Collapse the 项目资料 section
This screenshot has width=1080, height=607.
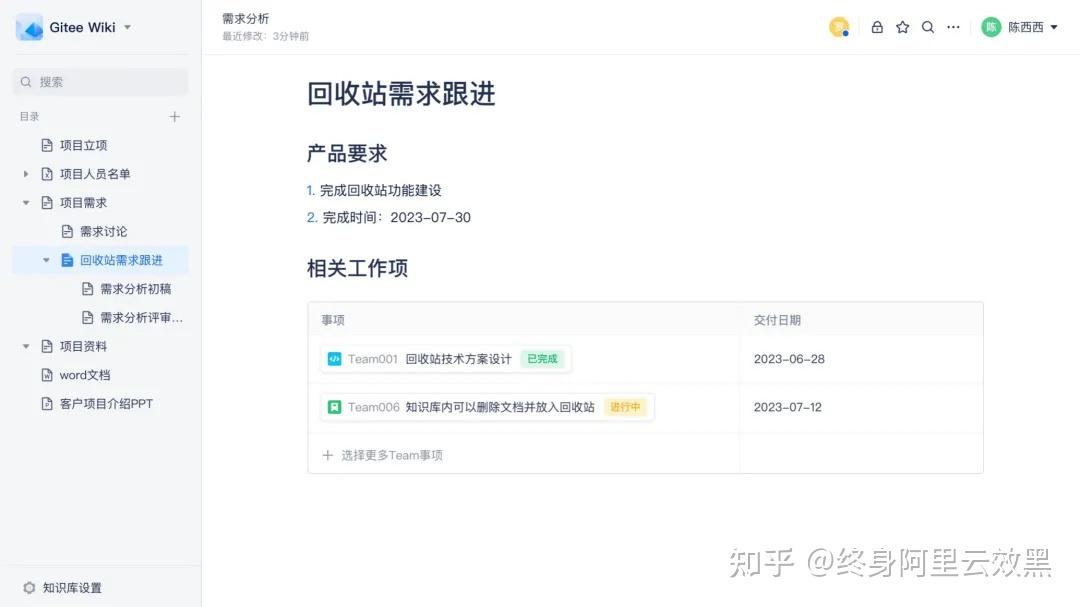tap(25, 346)
